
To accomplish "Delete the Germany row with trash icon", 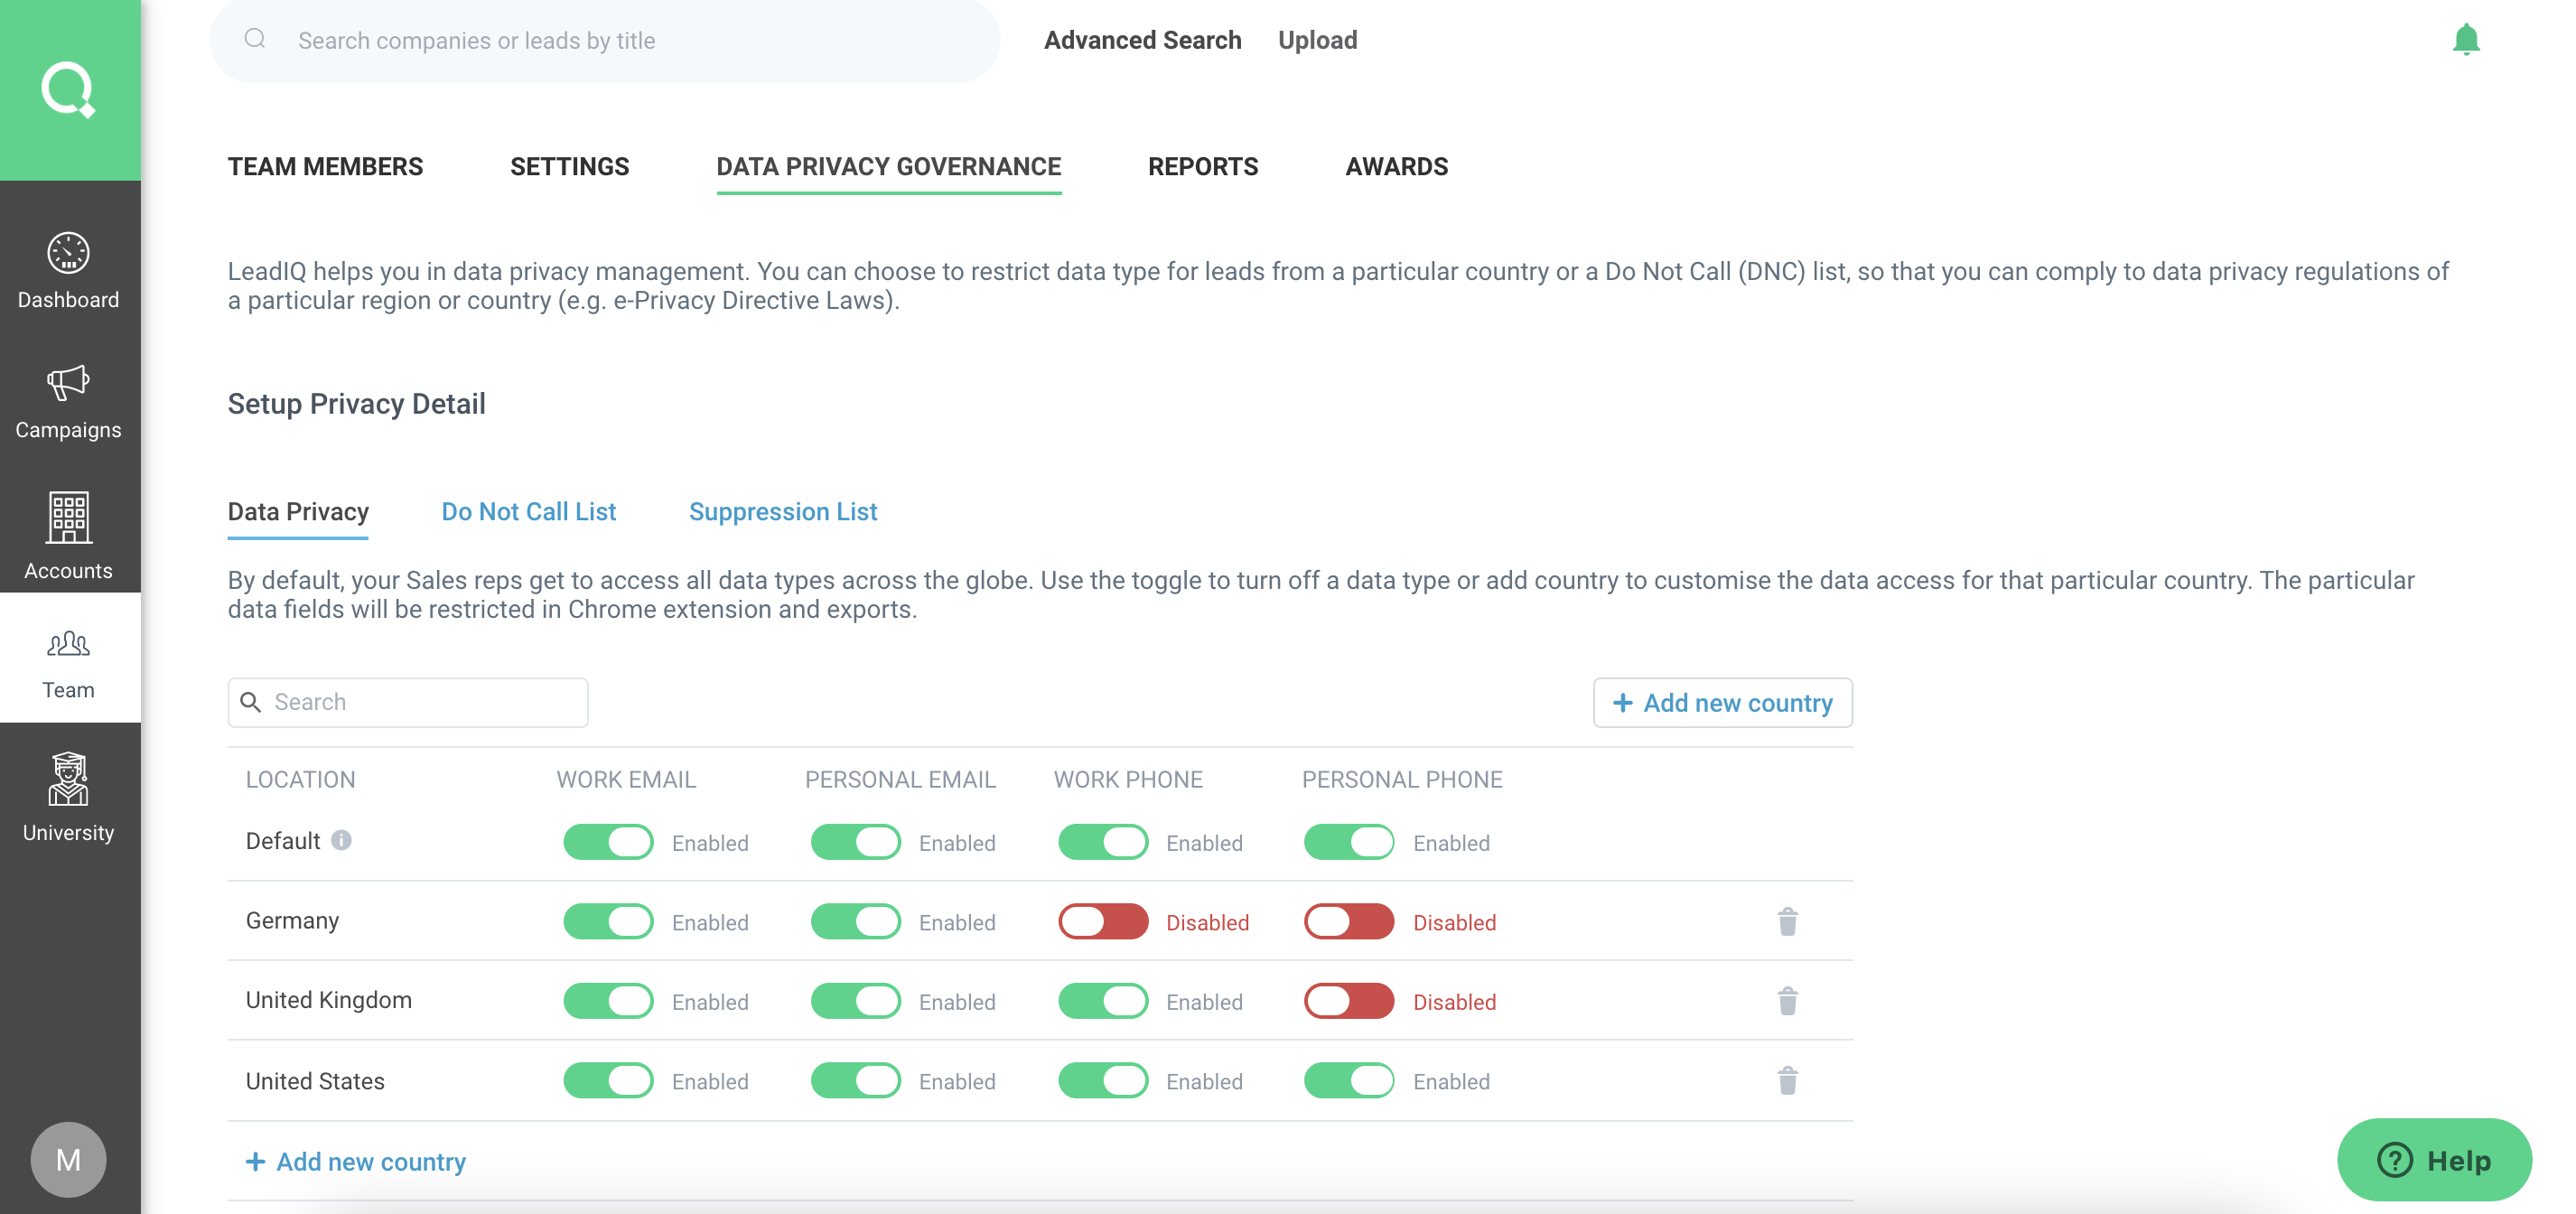I will (x=1787, y=921).
